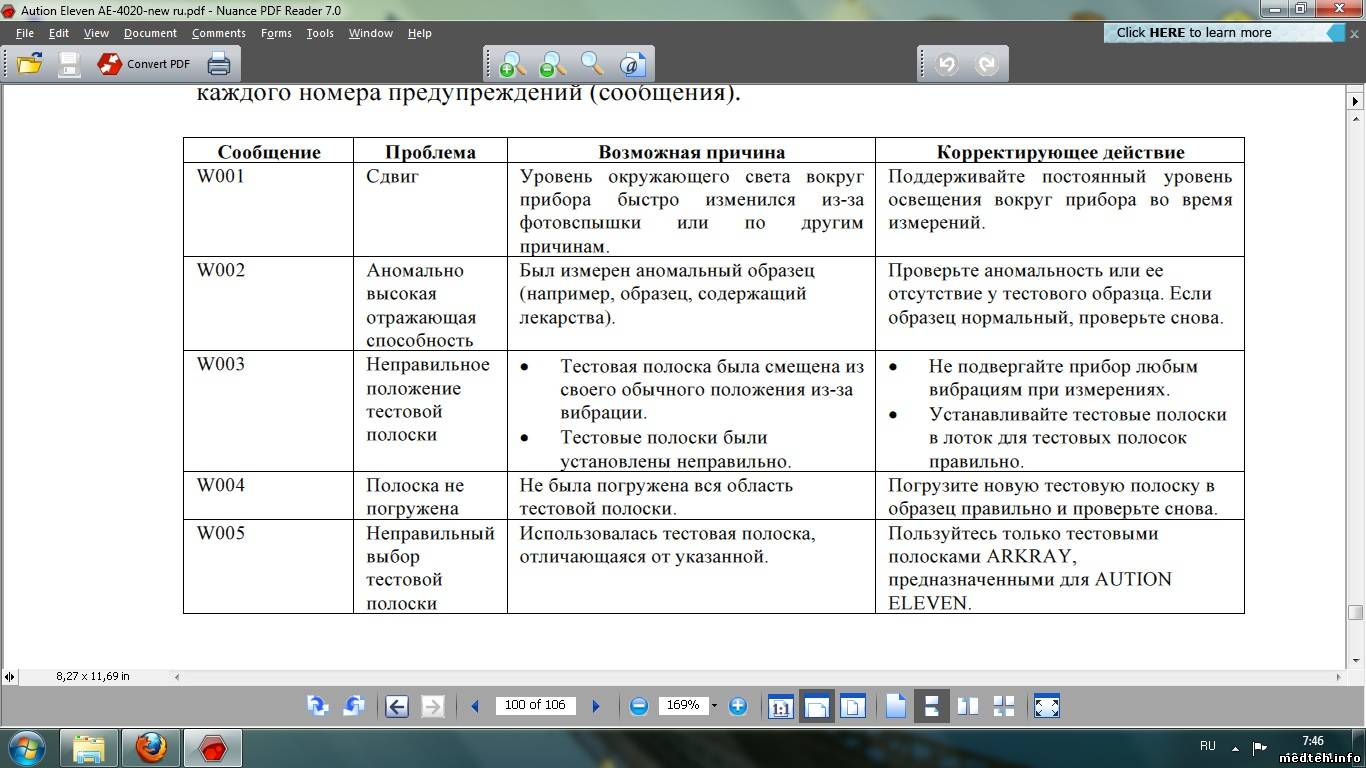Select the magnifier zoom-out tool in toolbar
Screen dimensions: 1366x768
tap(552, 64)
